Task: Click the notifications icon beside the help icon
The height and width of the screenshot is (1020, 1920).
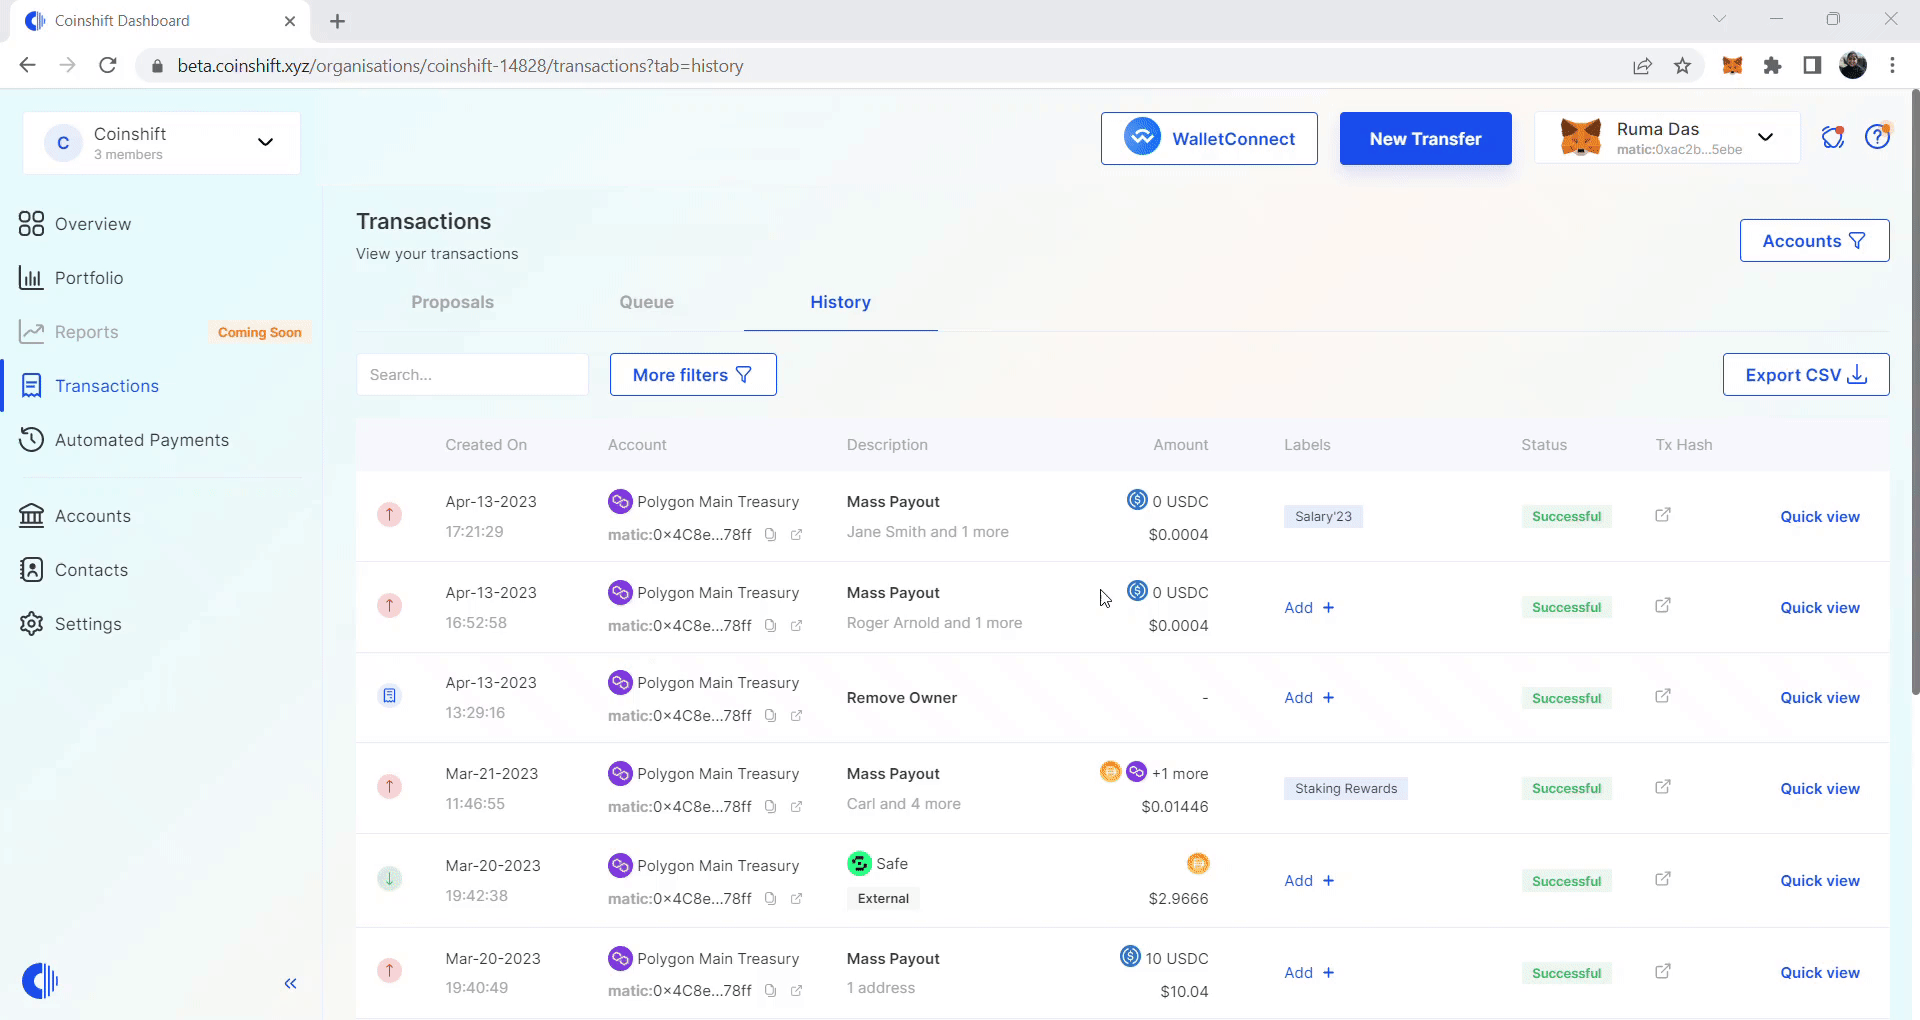Action: (1832, 138)
